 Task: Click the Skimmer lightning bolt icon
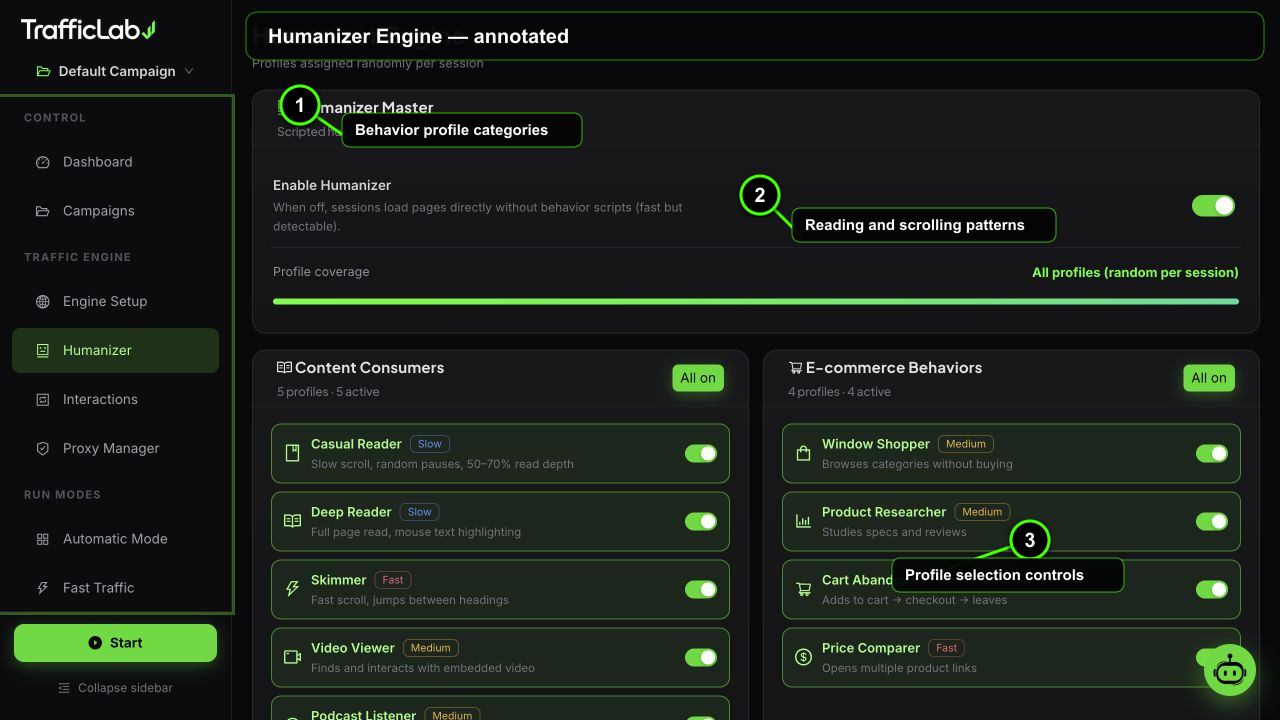click(292, 589)
